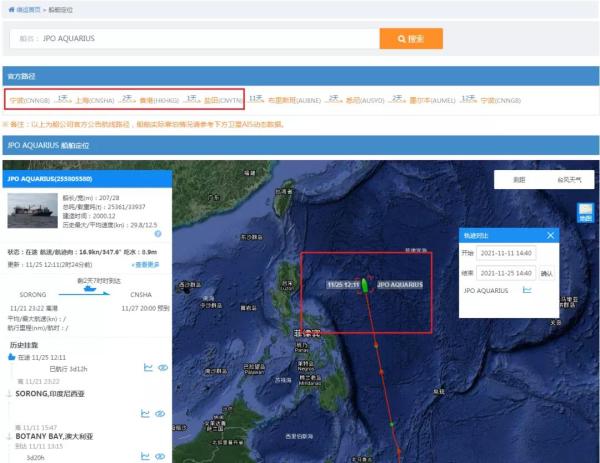Confirm the track date range

point(546,274)
